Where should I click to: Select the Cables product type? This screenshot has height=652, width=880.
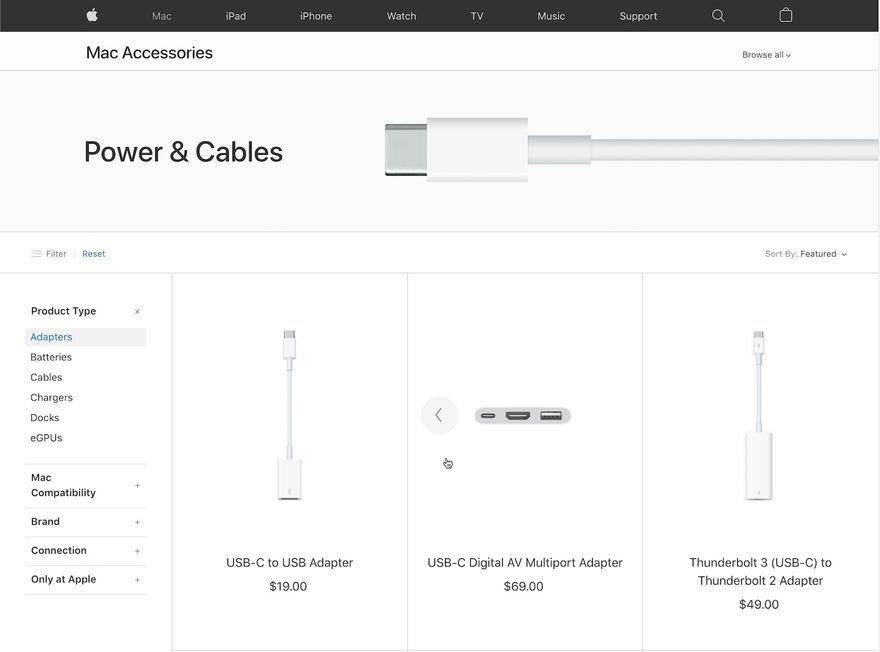click(x=46, y=377)
